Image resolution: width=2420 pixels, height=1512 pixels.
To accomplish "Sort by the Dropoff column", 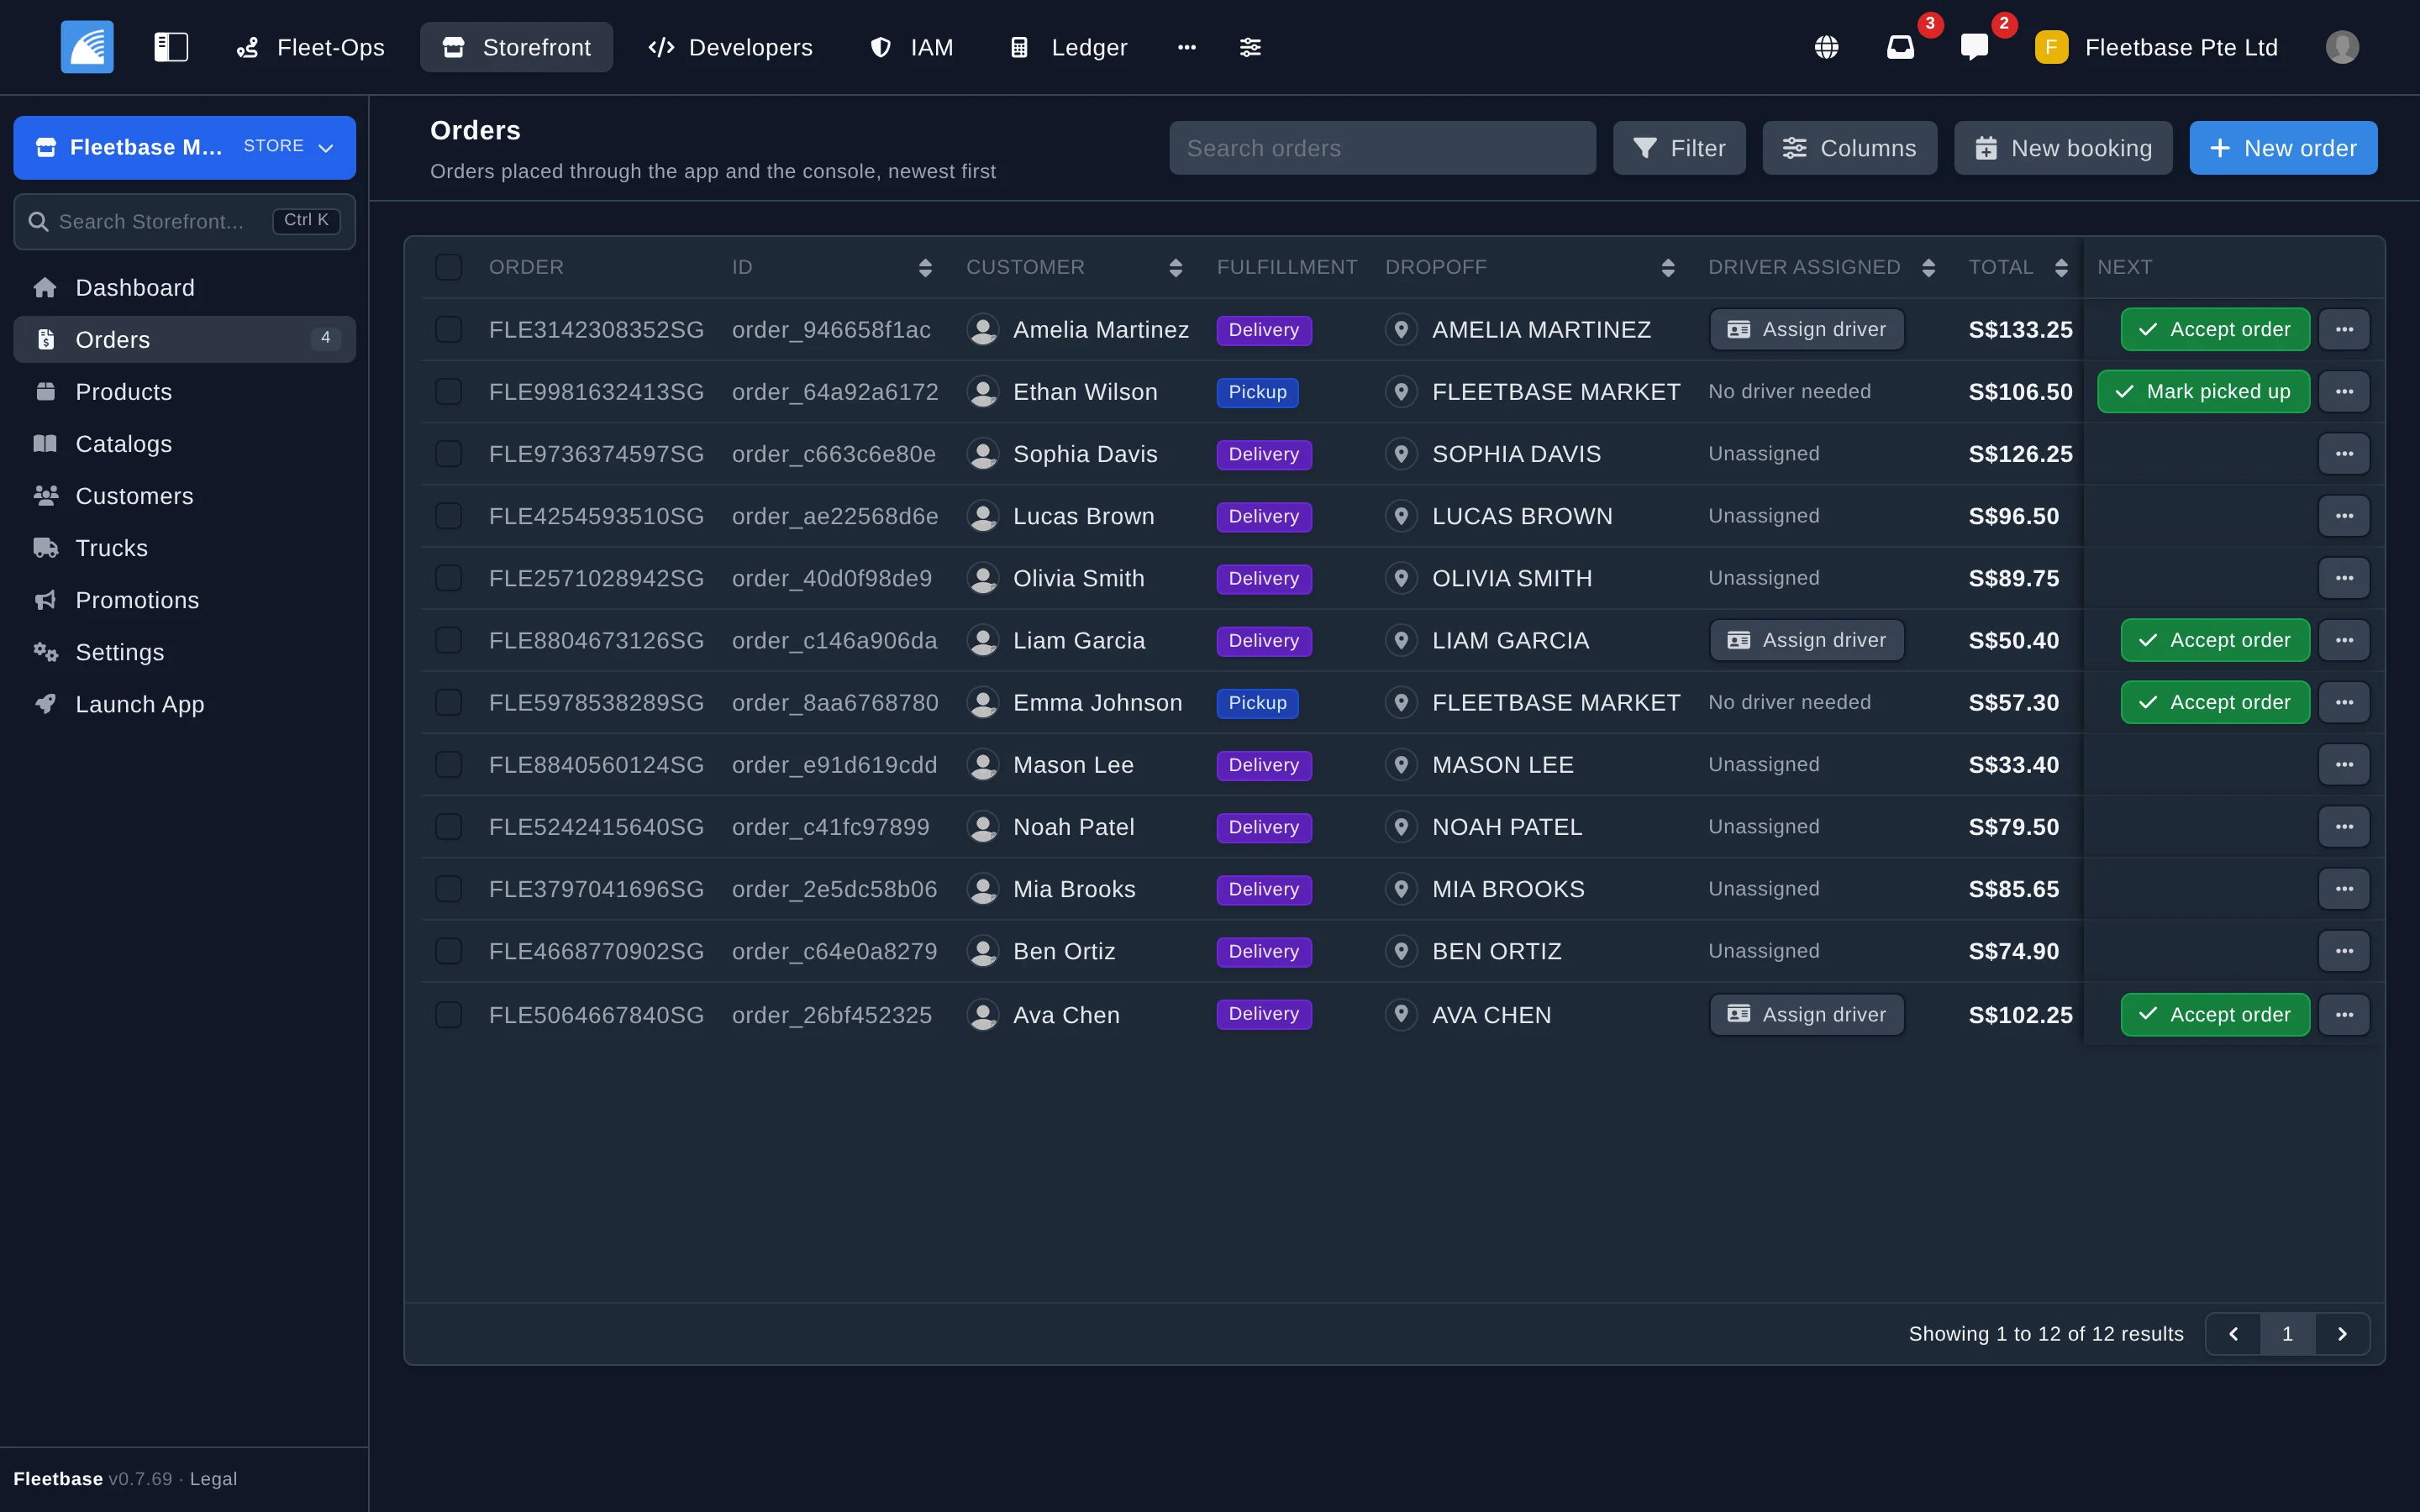I will pos(1667,267).
